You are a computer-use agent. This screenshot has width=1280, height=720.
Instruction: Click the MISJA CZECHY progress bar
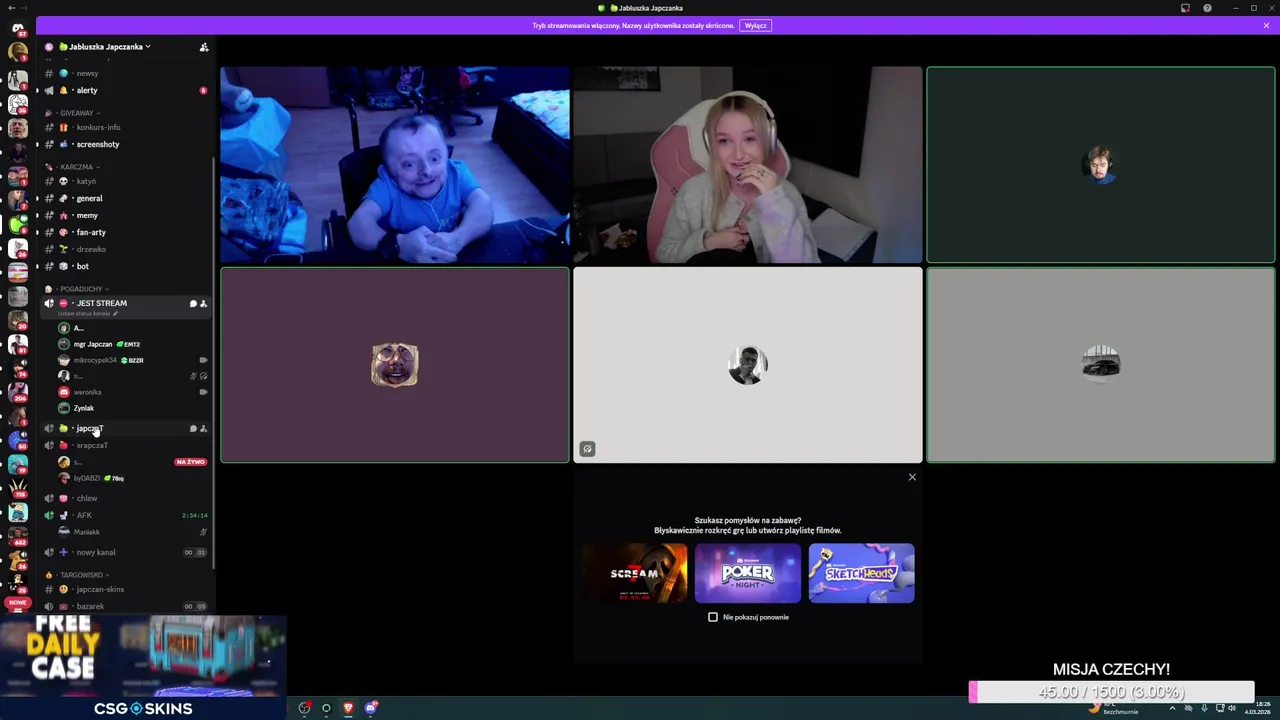tap(1111, 692)
